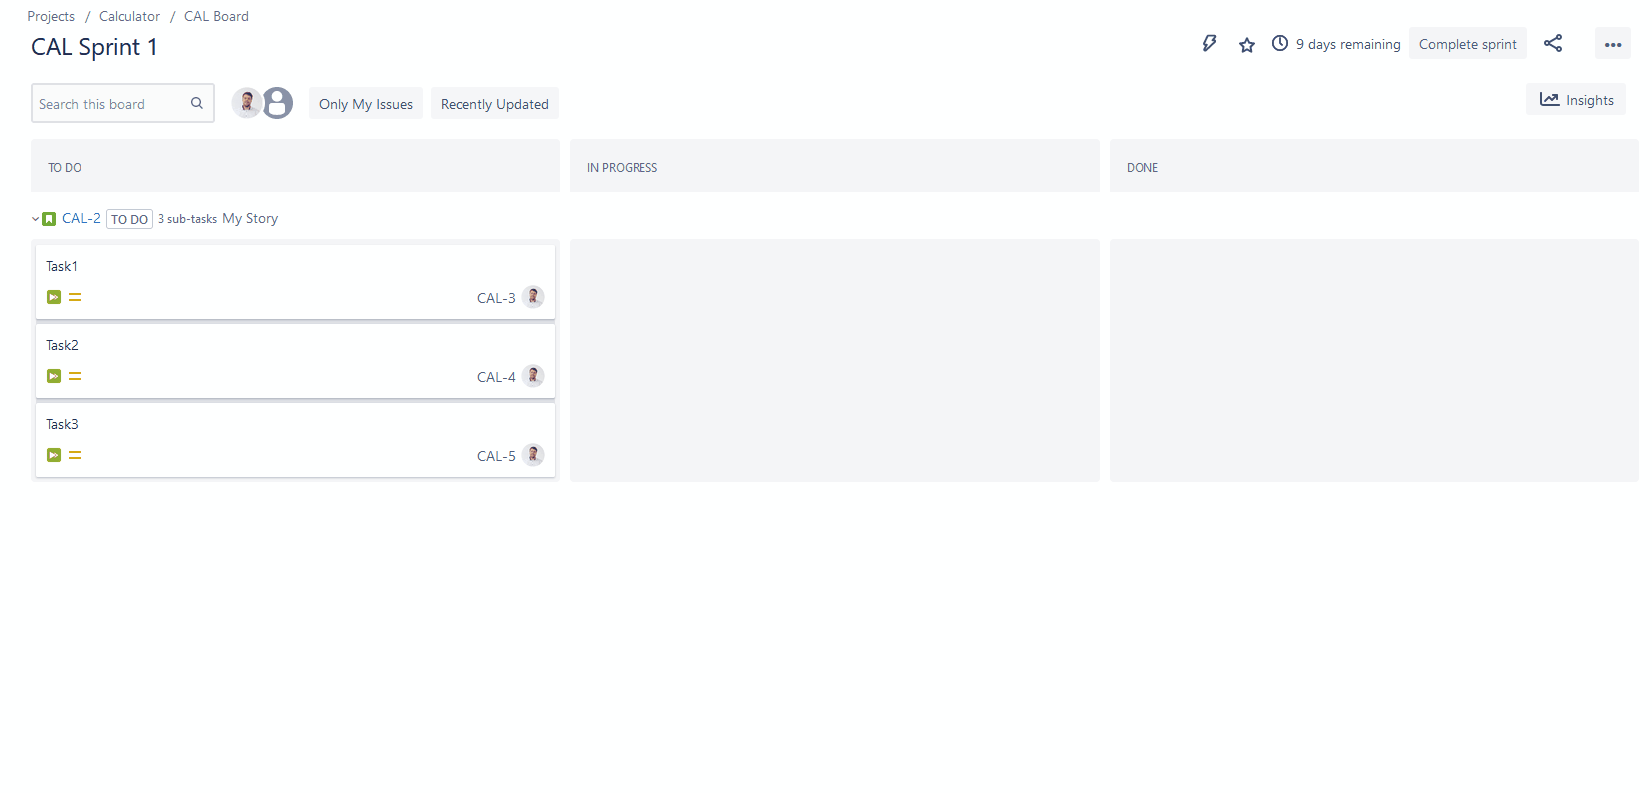
Task: Click sub-task type icon on Task3
Action: [x=54, y=455]
